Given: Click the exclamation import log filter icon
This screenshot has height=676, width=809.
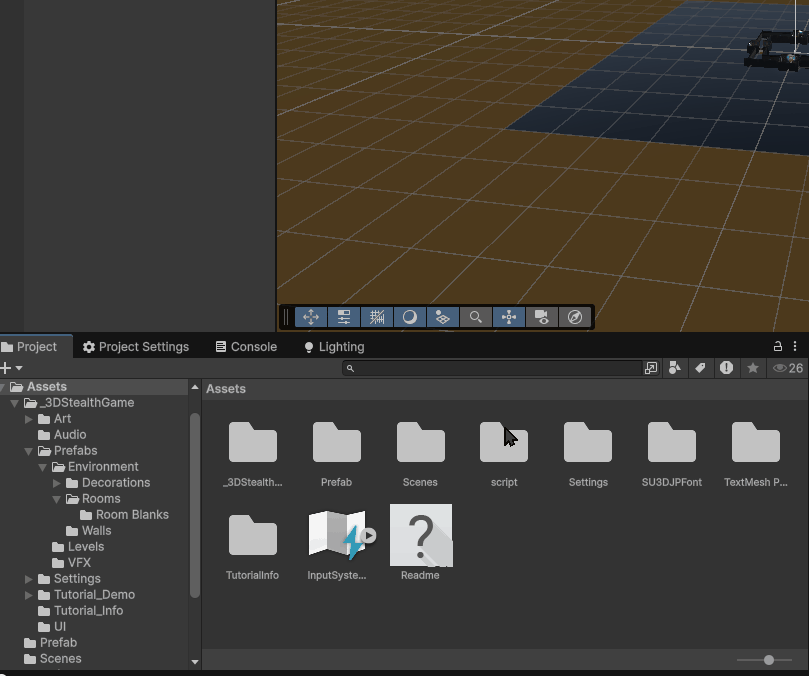Looking at the screenshot, I should pos(726,368).
